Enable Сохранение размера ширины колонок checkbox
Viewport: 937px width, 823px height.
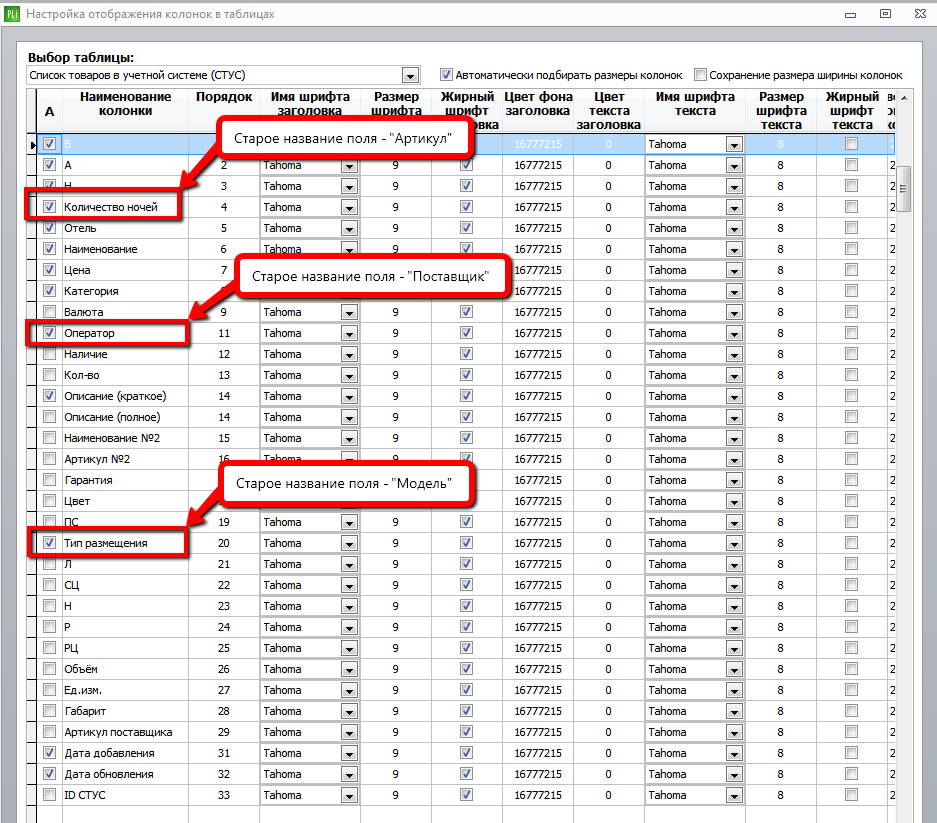[x=700, y=75]
